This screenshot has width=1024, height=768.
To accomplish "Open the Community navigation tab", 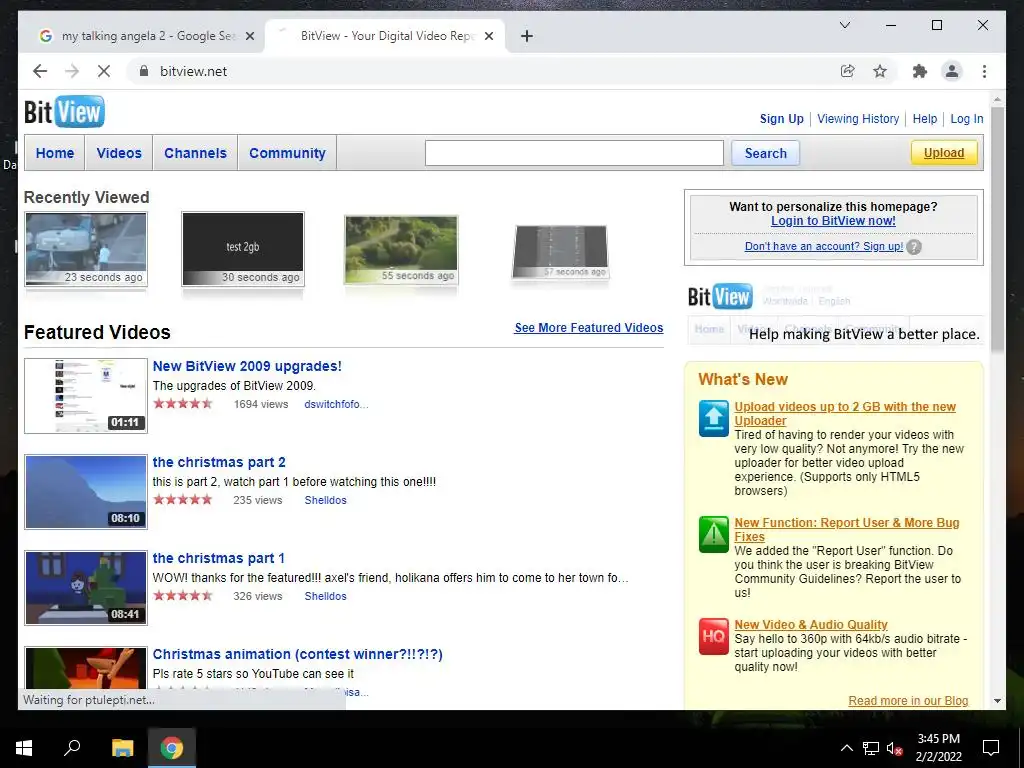I will (287, 153).
